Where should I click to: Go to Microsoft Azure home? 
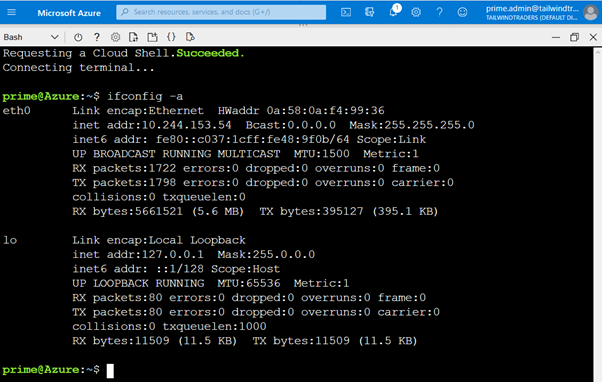click(x=69, y=13)
